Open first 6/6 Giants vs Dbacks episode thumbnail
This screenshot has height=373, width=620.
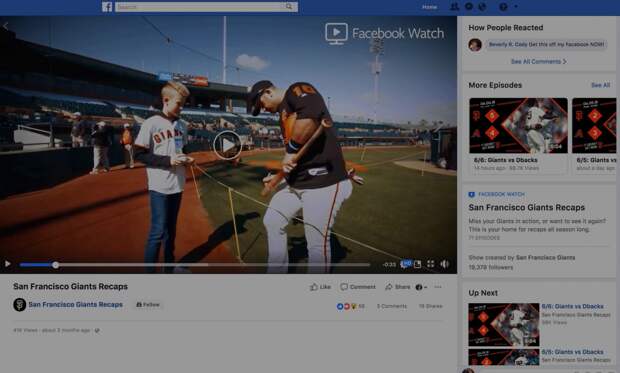pyautogui.click(x=518, y=126)
